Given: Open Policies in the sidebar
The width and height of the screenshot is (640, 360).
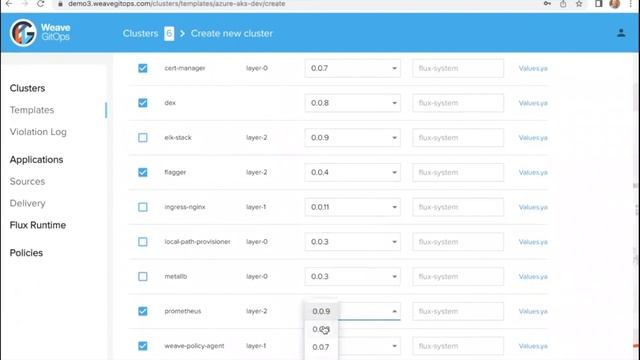Looking at the screenshot, I should pos(26,253).
